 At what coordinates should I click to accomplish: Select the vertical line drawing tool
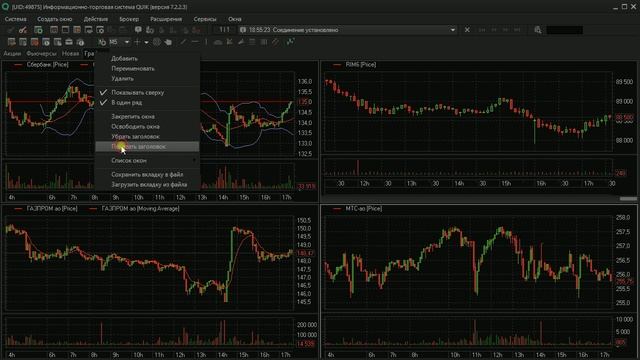coord(206,42)
